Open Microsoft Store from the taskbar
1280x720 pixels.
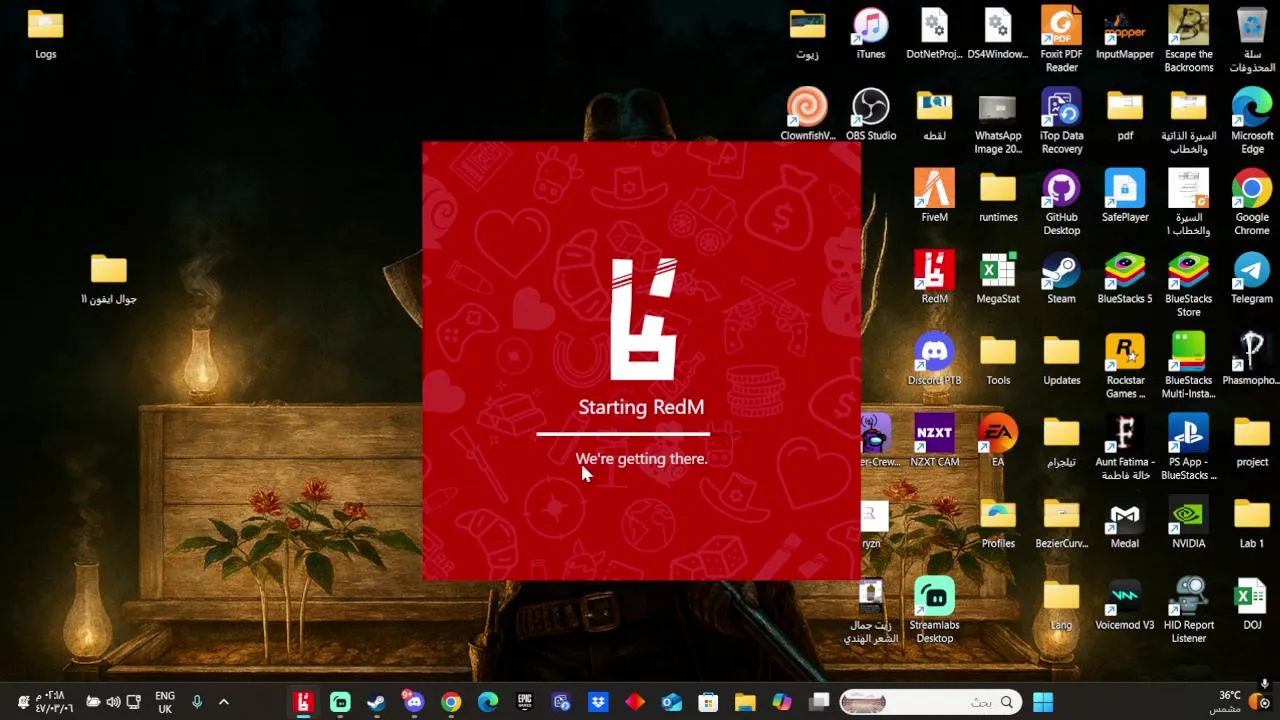[x=708, y=702]
